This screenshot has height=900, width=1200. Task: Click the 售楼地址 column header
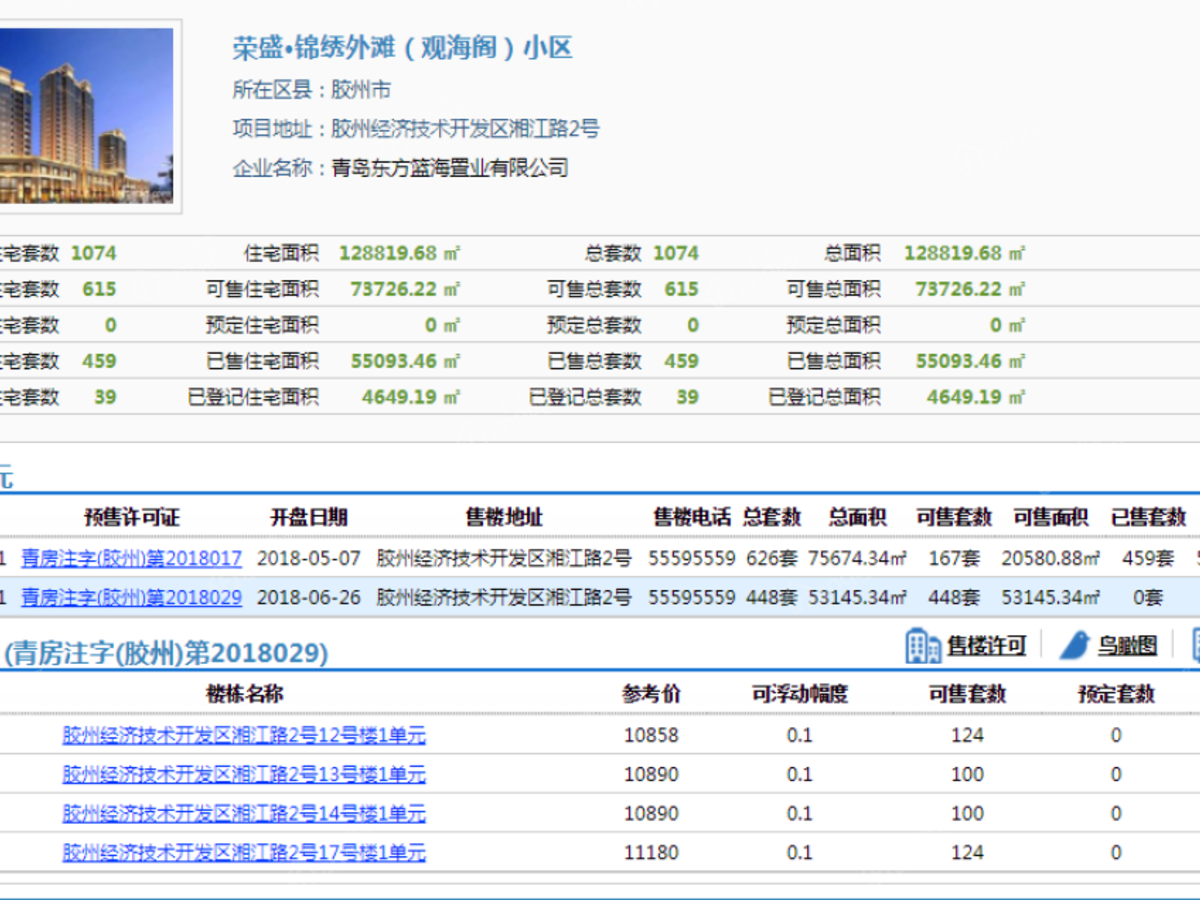click(504, 517)
